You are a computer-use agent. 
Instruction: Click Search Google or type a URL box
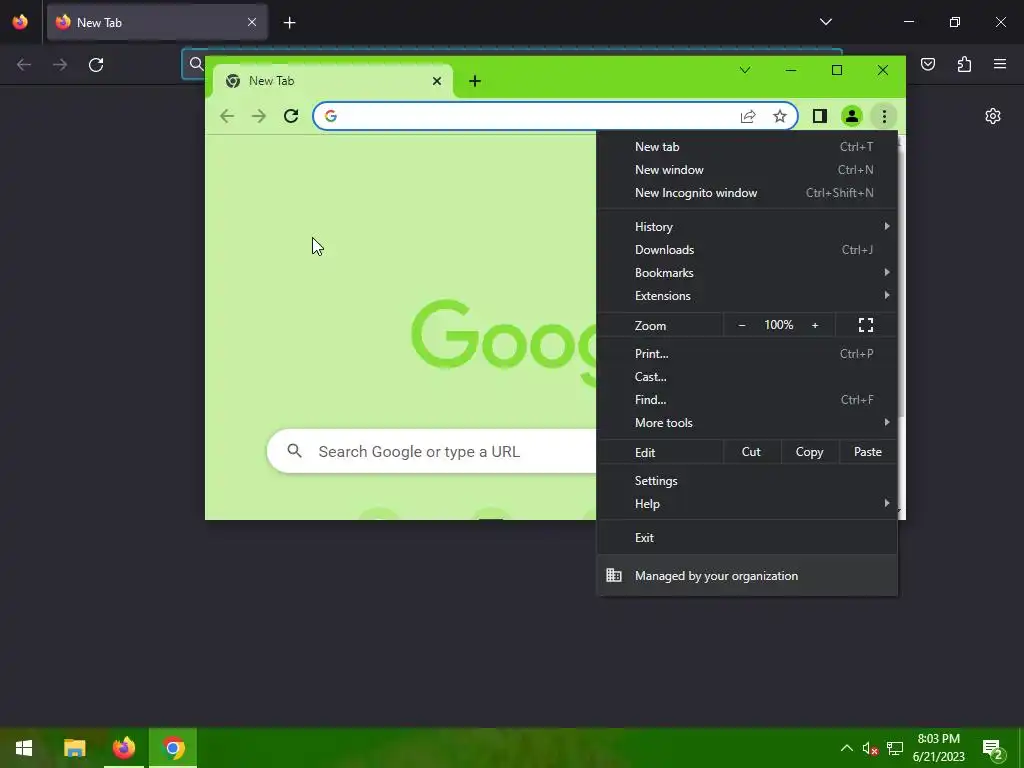point(432,451)
